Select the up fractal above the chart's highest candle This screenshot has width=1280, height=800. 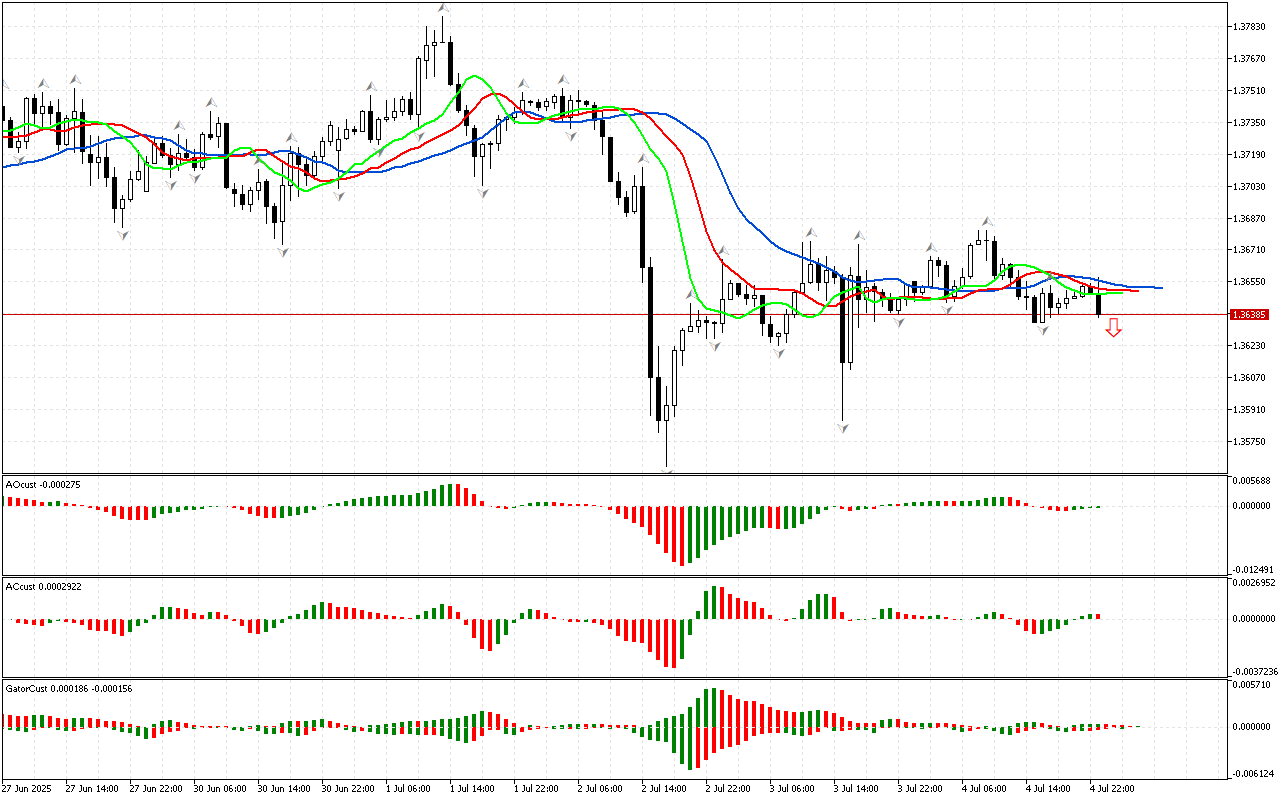click(x=442, y=8)
